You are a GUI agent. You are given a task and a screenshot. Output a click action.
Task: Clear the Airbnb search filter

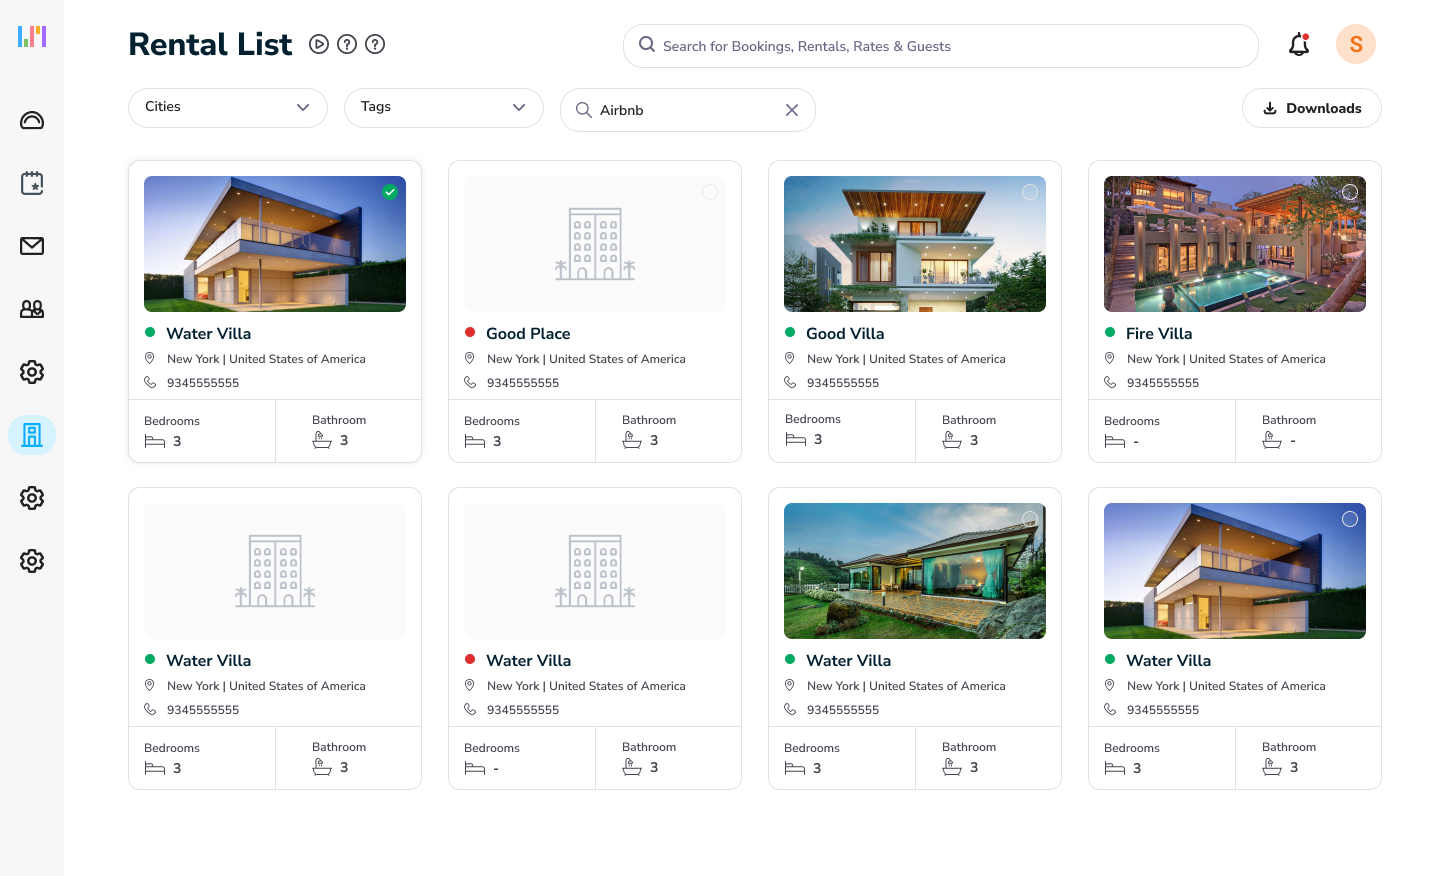[792, 110]
